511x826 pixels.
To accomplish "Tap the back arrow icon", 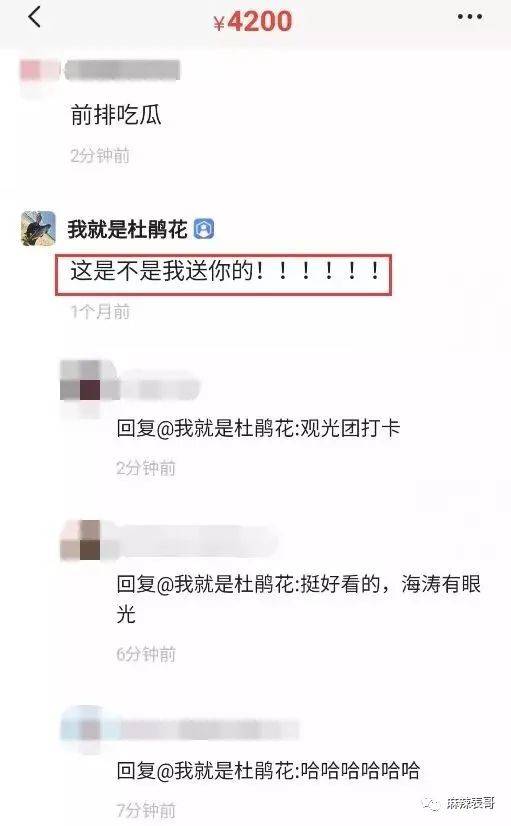I will (34, 17).
